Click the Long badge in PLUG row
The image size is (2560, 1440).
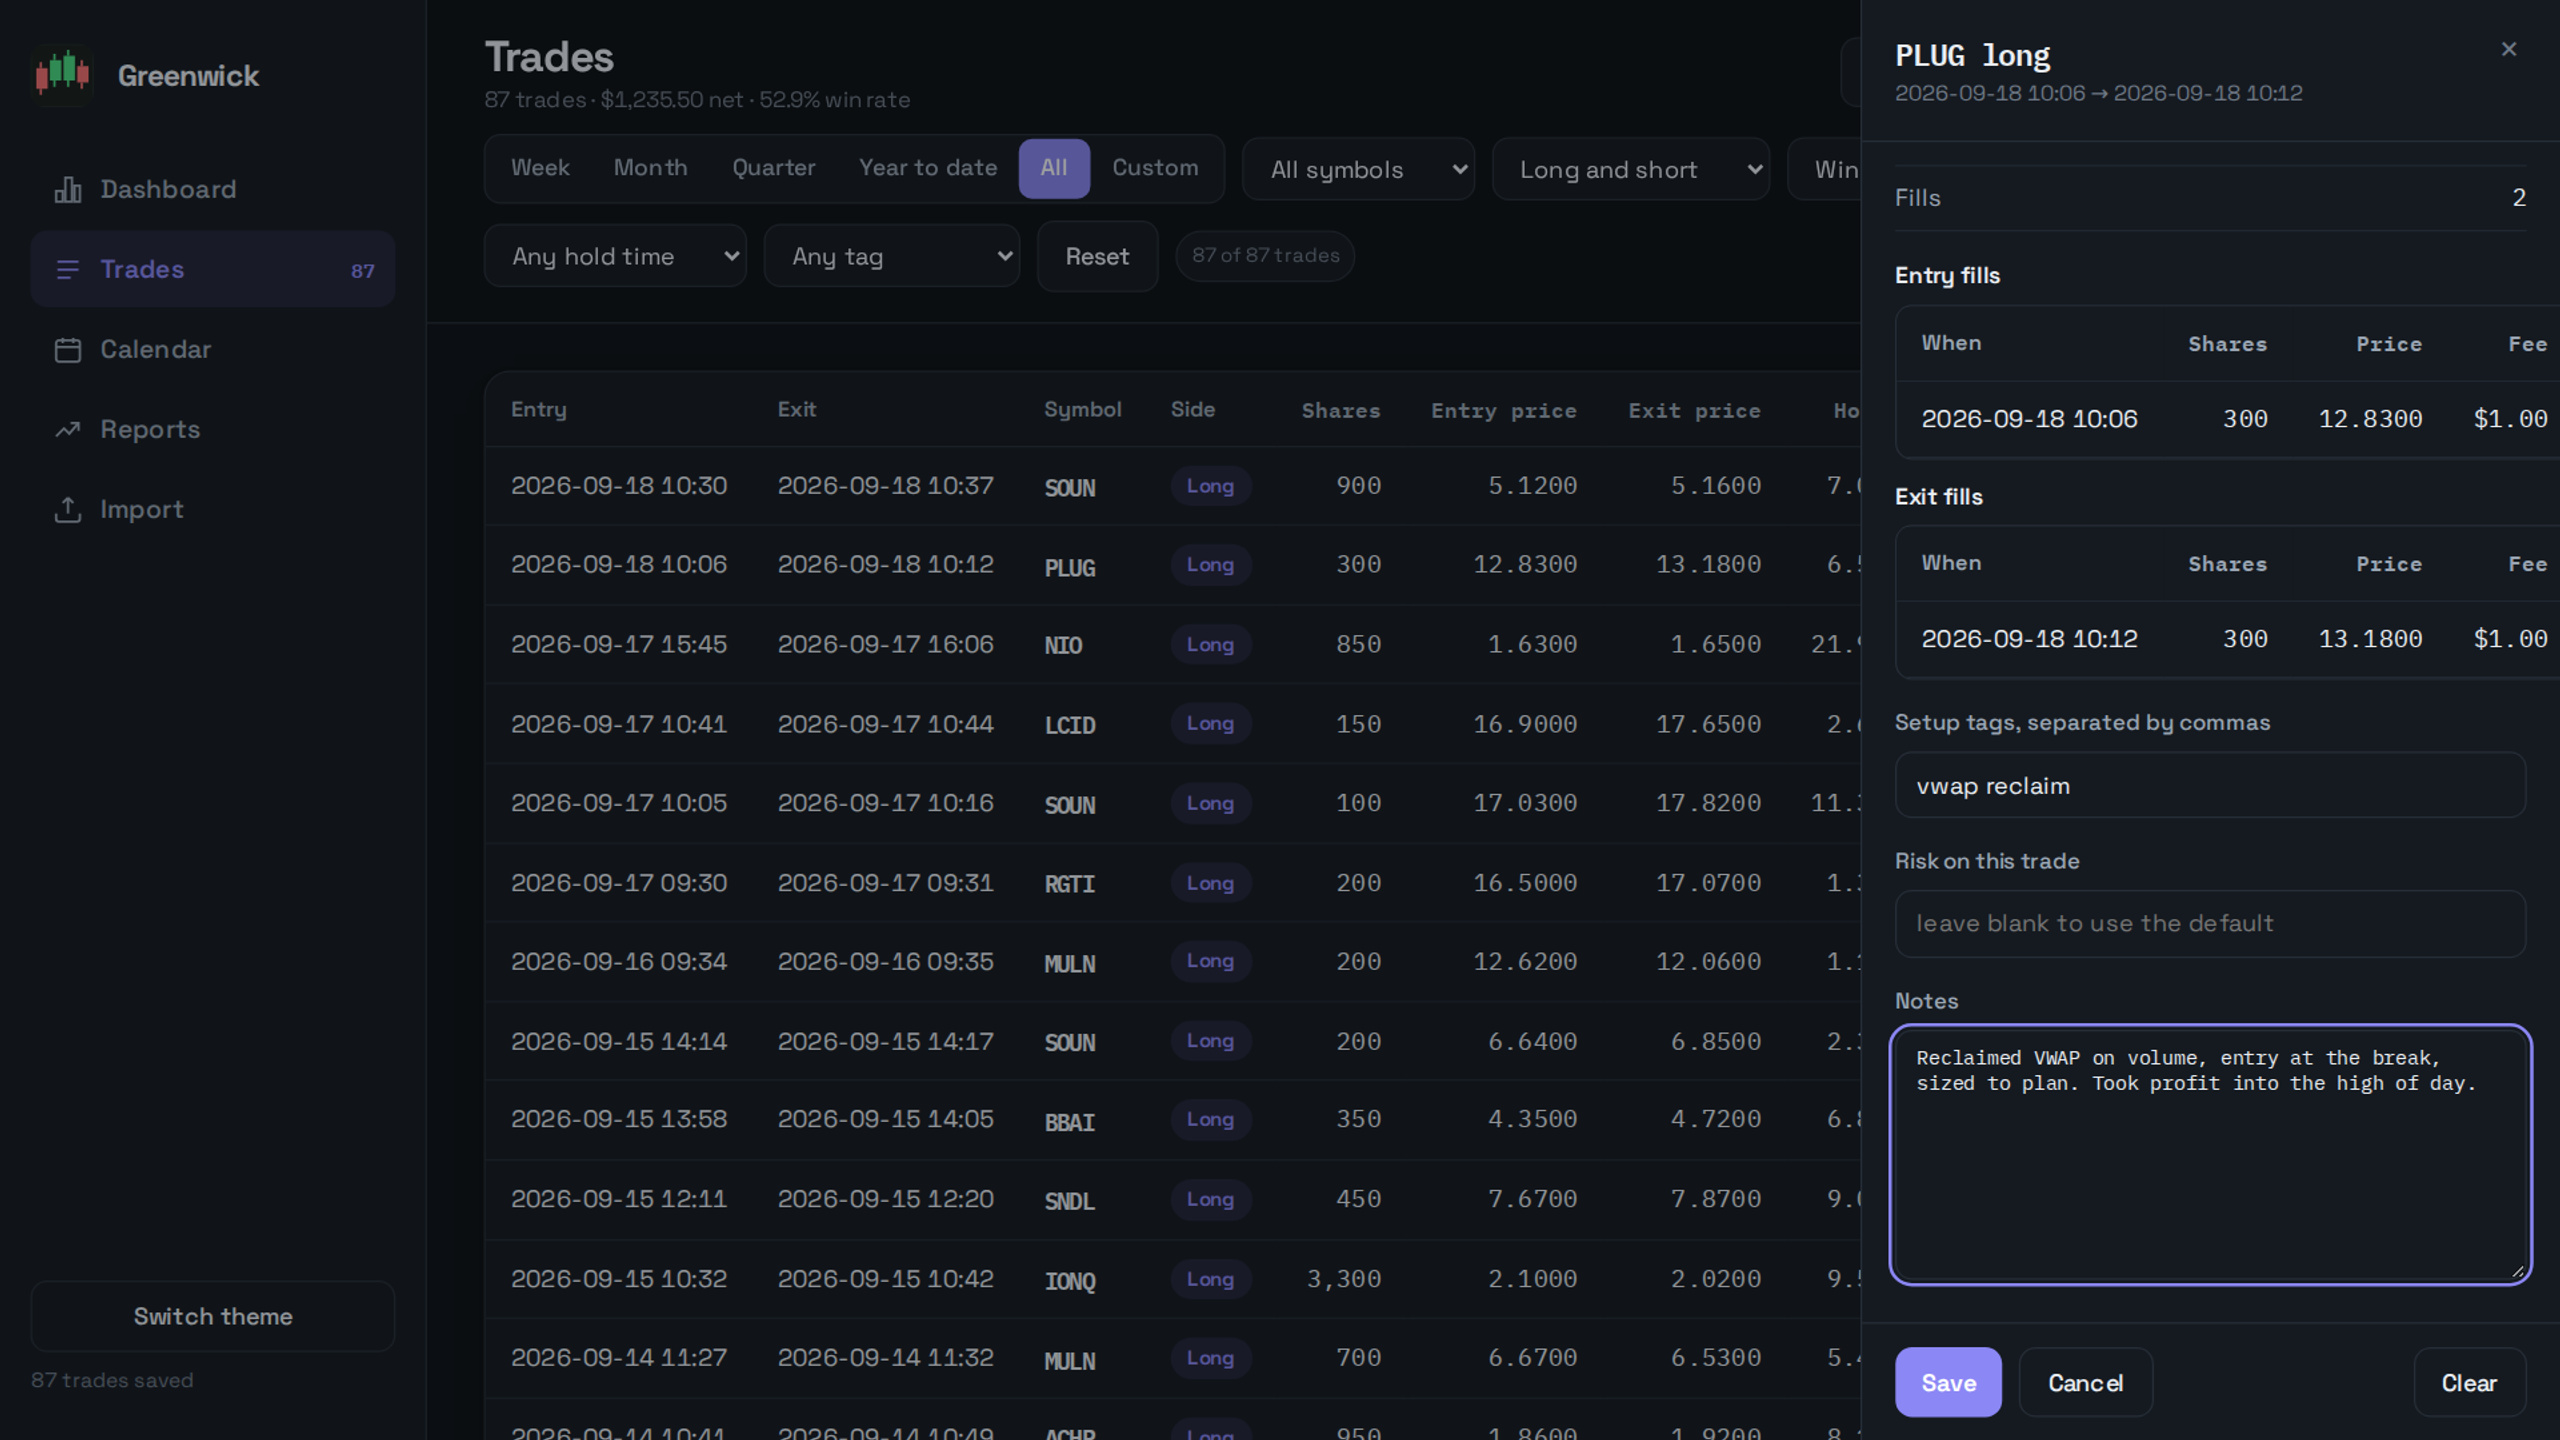(x=1210, y=565)
